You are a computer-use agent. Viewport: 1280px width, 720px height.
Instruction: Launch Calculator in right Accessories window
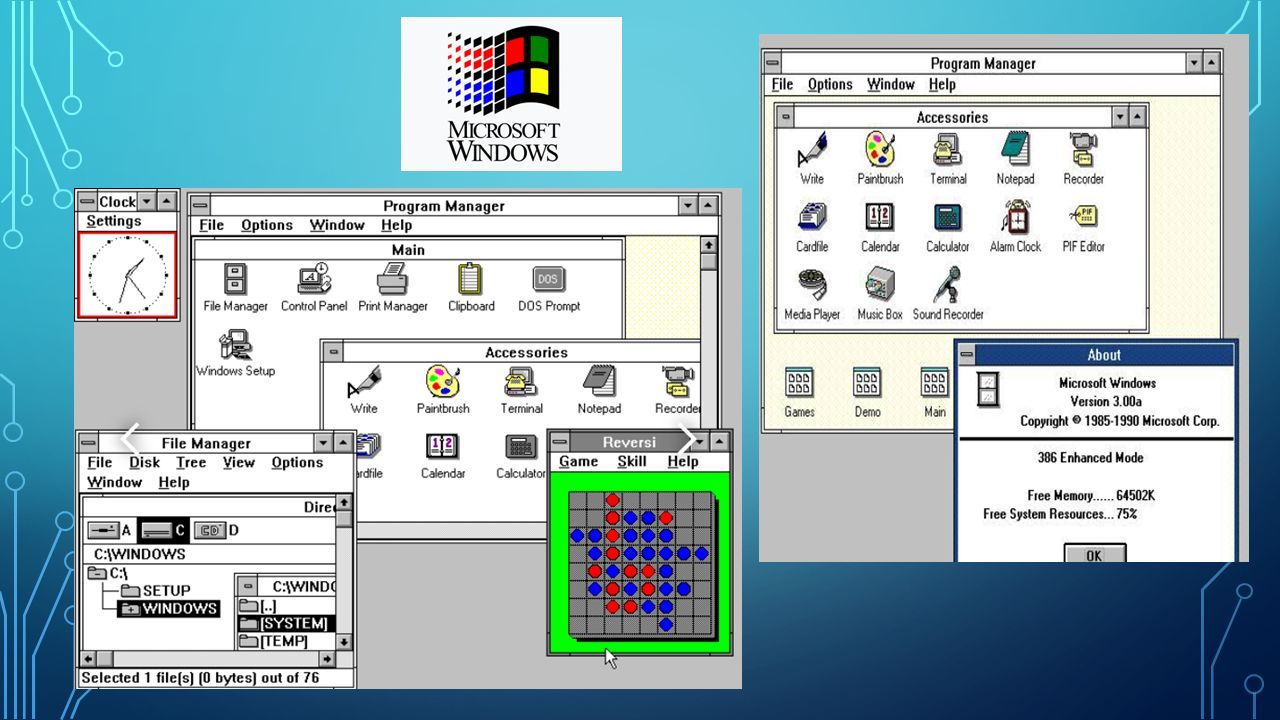[x=948, y=227]
